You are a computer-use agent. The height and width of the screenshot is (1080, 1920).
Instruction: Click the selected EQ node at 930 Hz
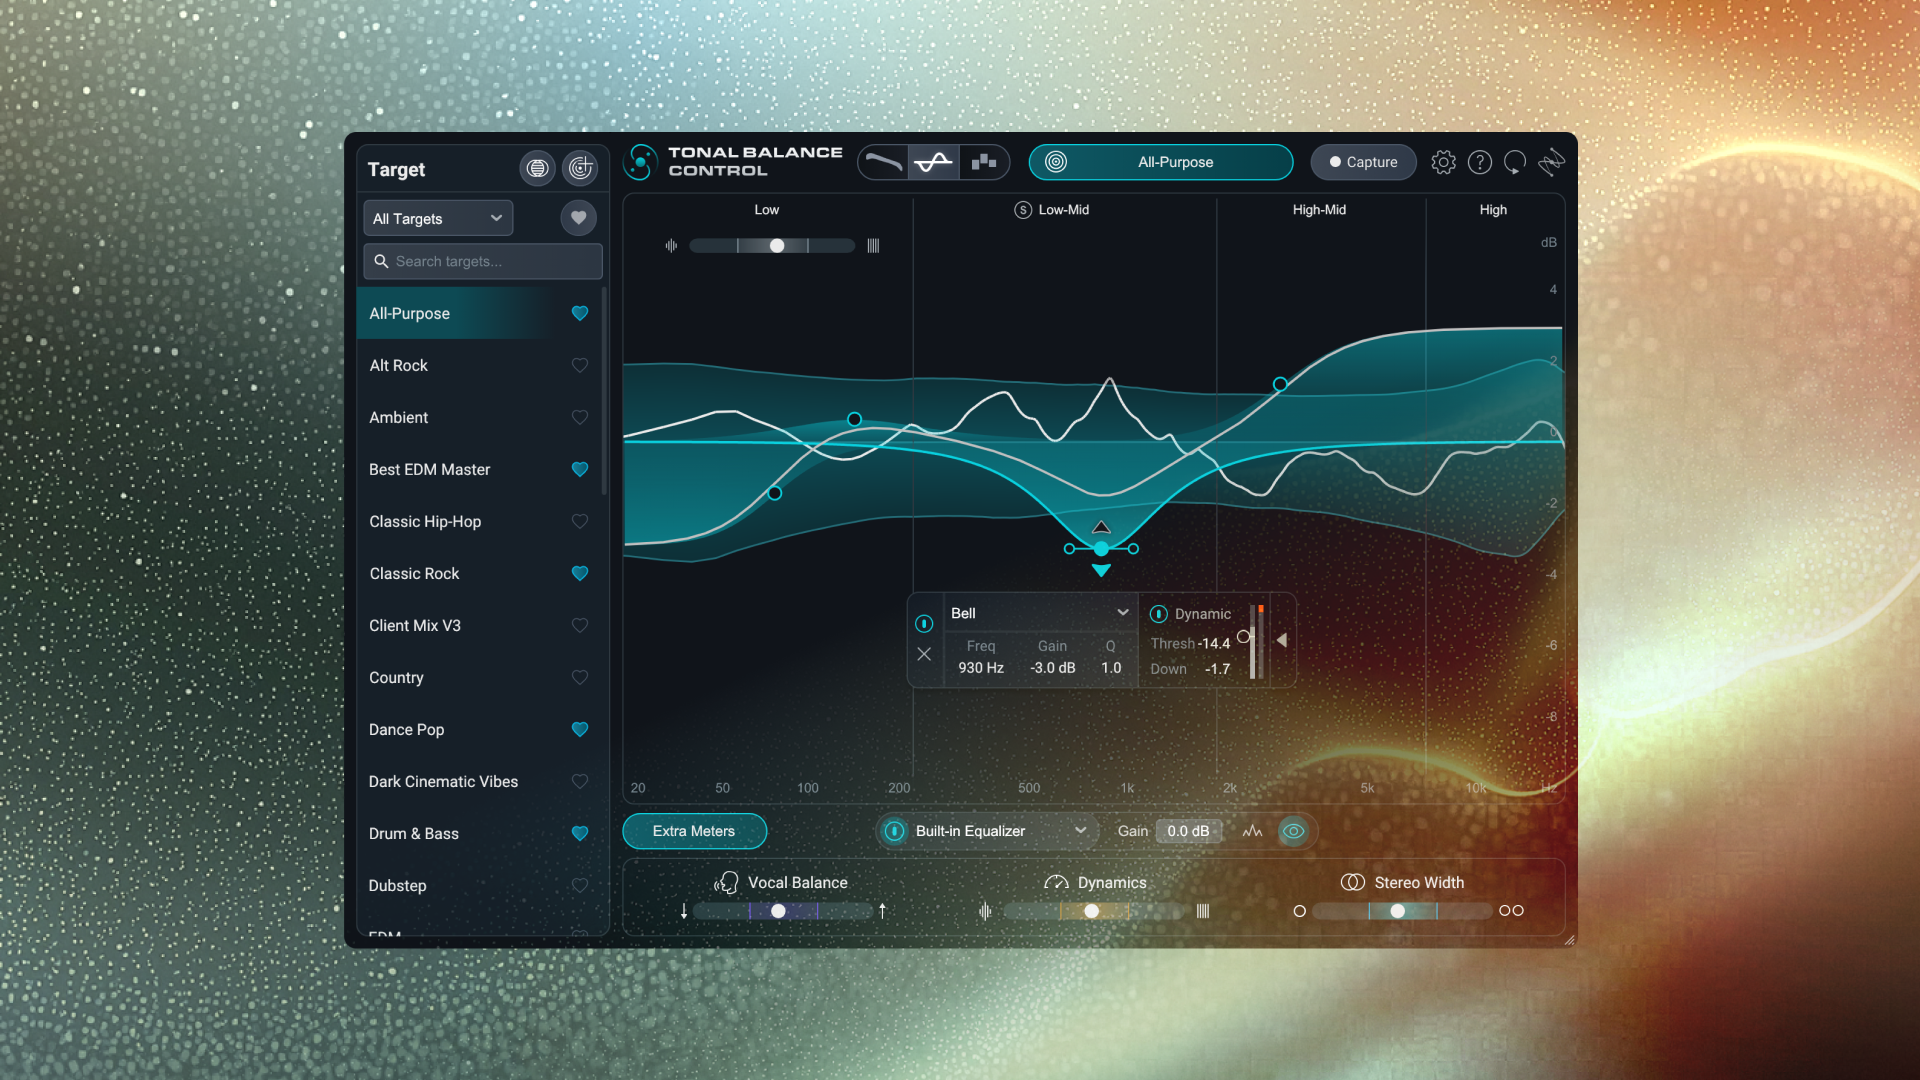[1101, 549]
